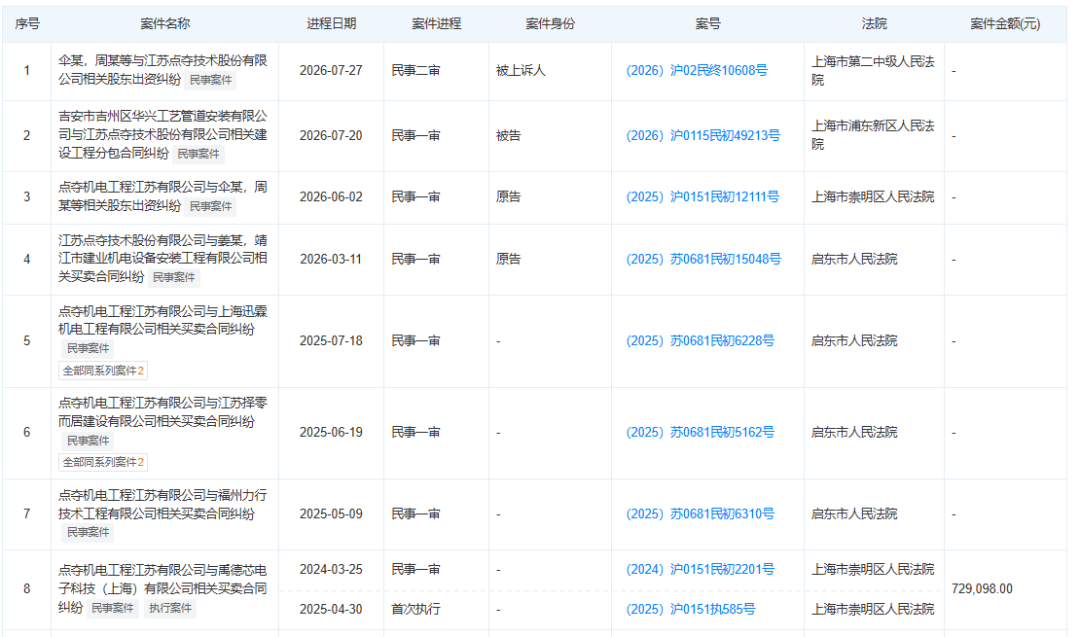The width and height of the screenshot is (1080, 637).
Task: Click date 2026-03-11
Action: pos(331,260)
